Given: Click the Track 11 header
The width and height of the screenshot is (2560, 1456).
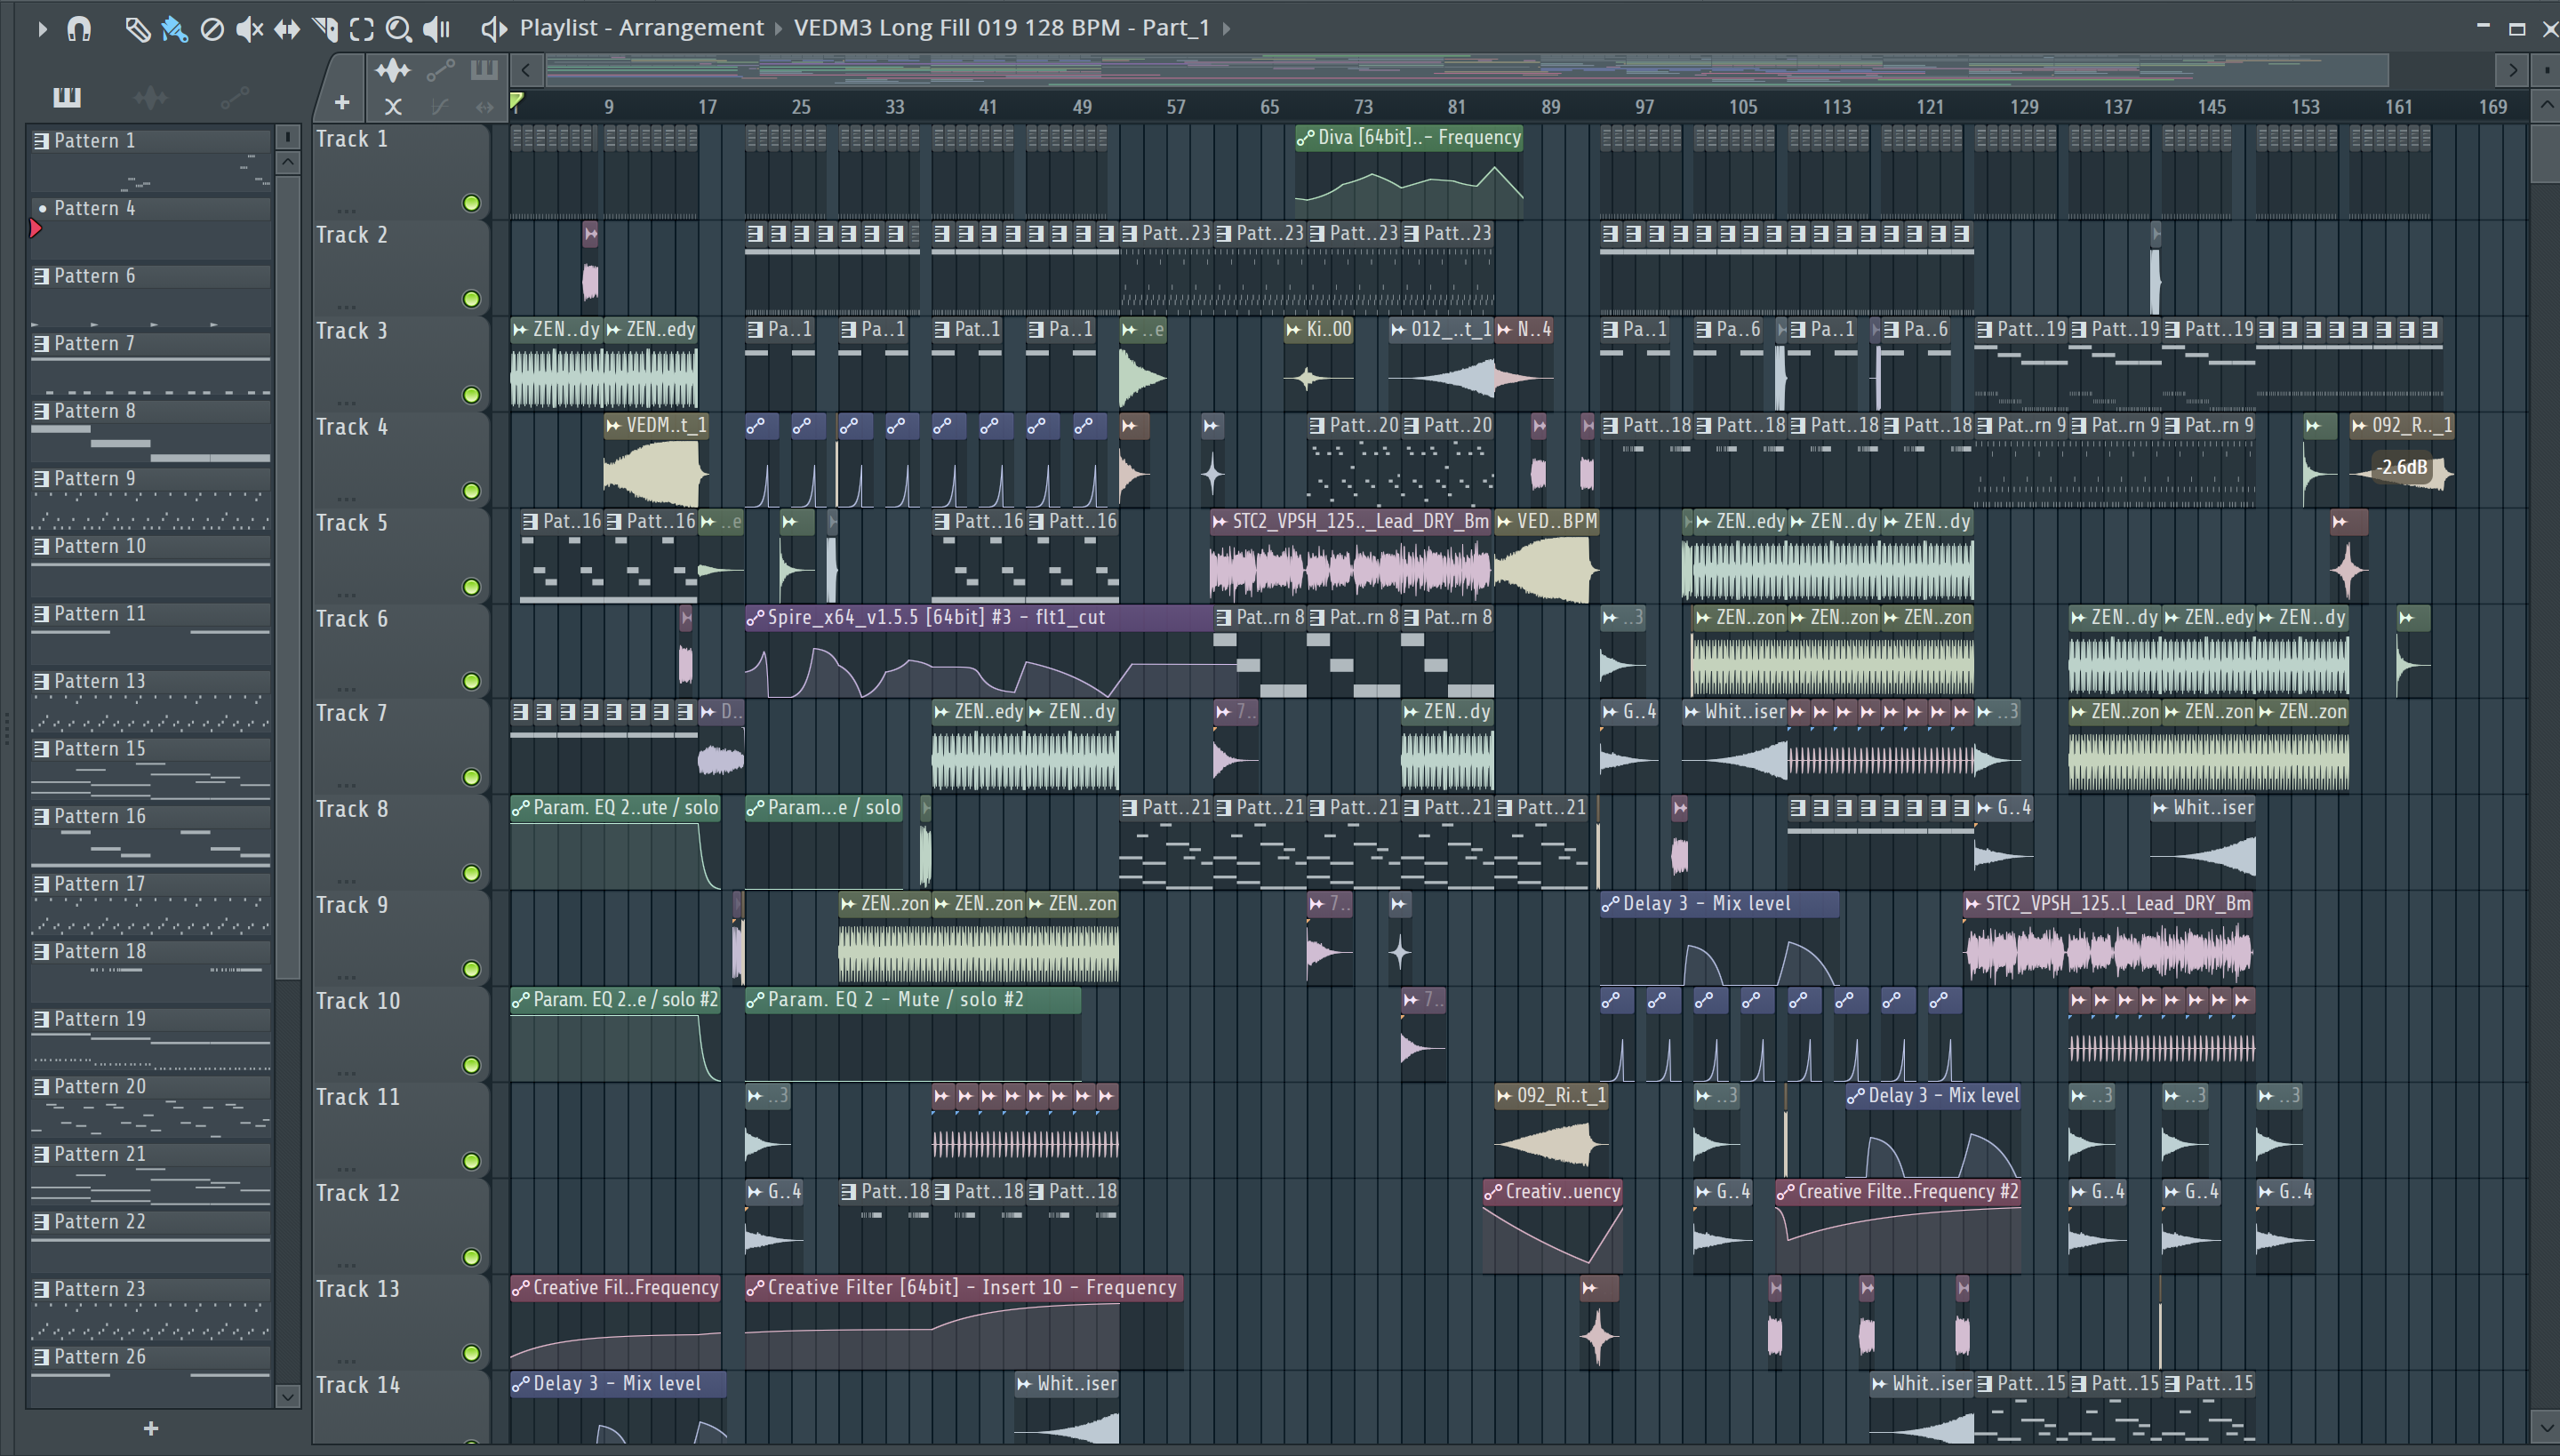Looking at the screenshot, I should [400, 1129].
